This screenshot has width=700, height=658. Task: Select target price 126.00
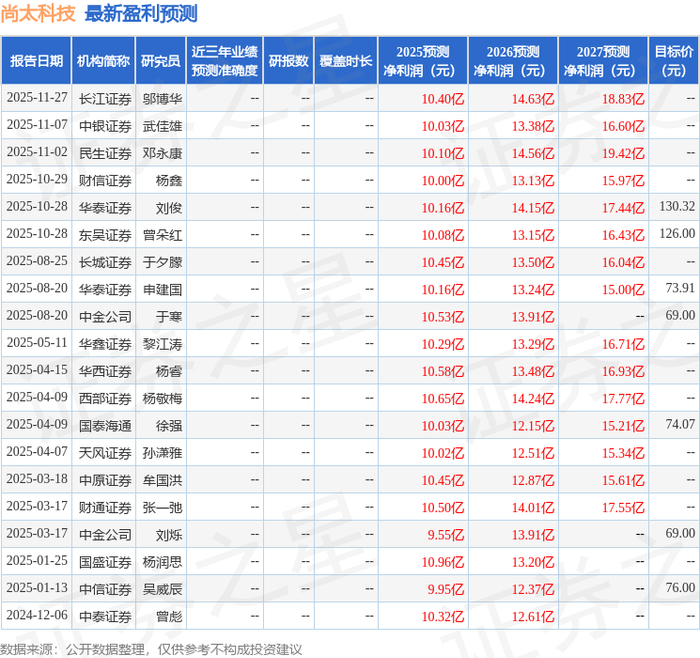(677, 233)
